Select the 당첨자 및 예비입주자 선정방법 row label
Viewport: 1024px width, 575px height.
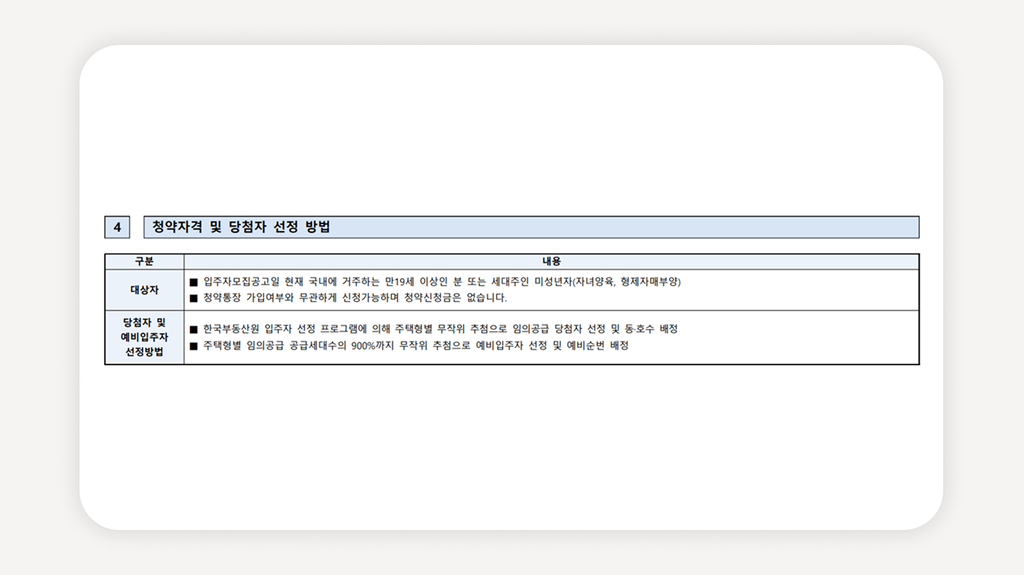[144, 337]
